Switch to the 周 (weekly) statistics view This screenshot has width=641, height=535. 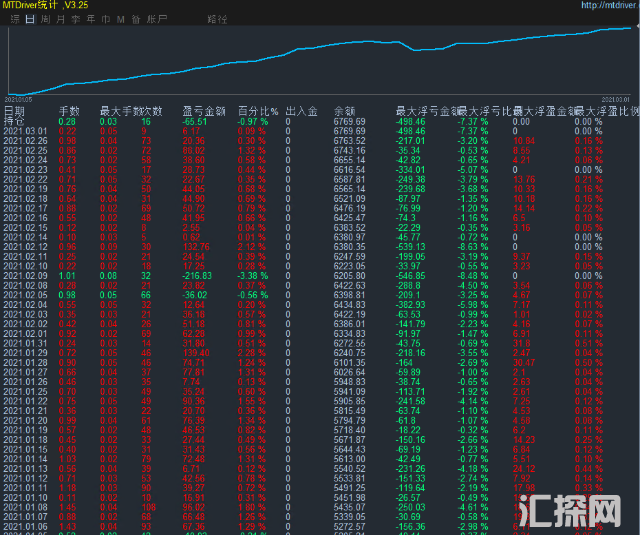(46, 19)
